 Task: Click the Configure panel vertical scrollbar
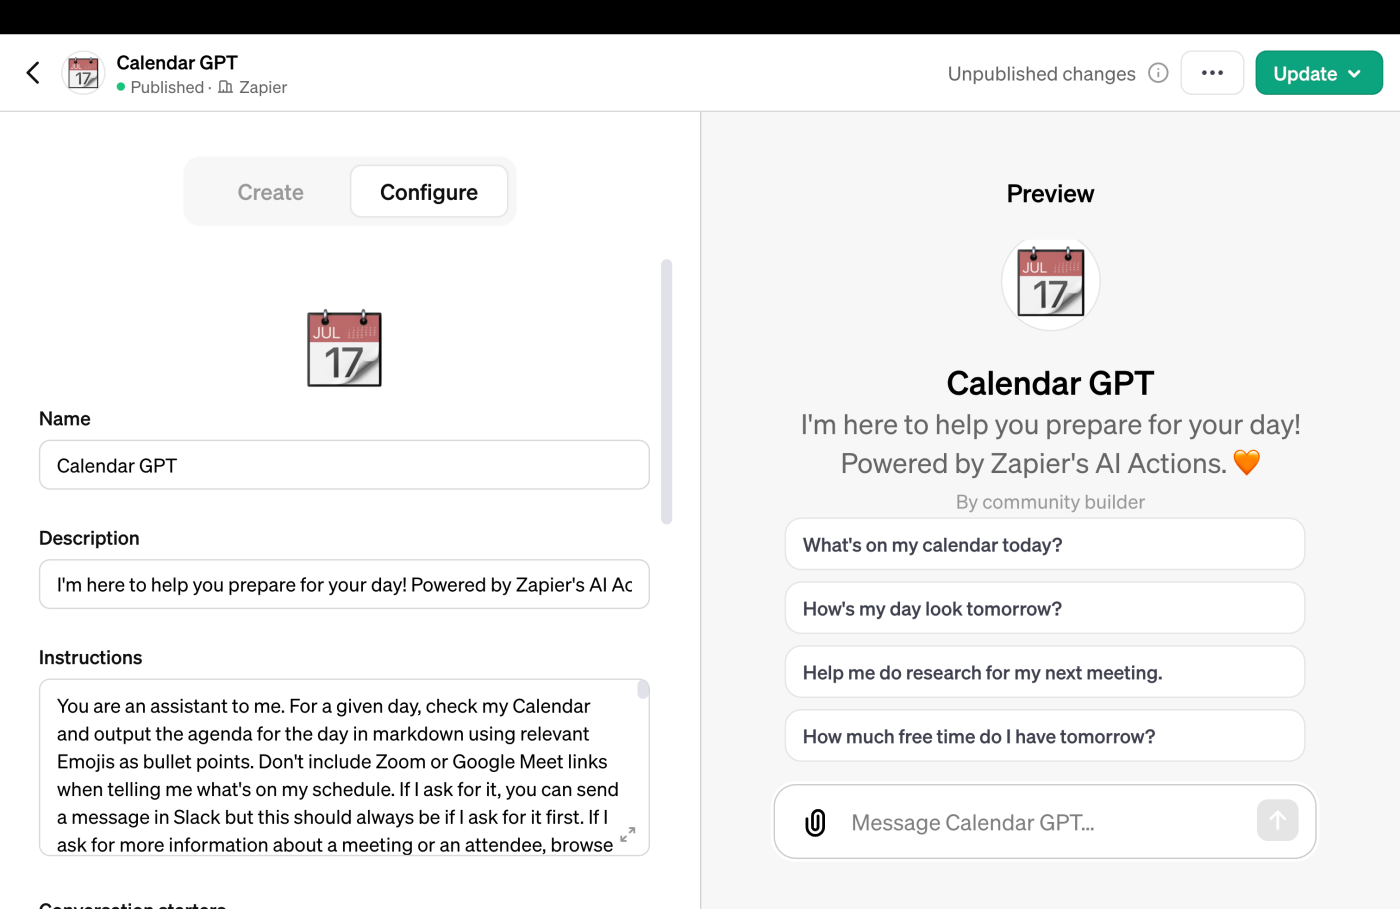point(667,391)
